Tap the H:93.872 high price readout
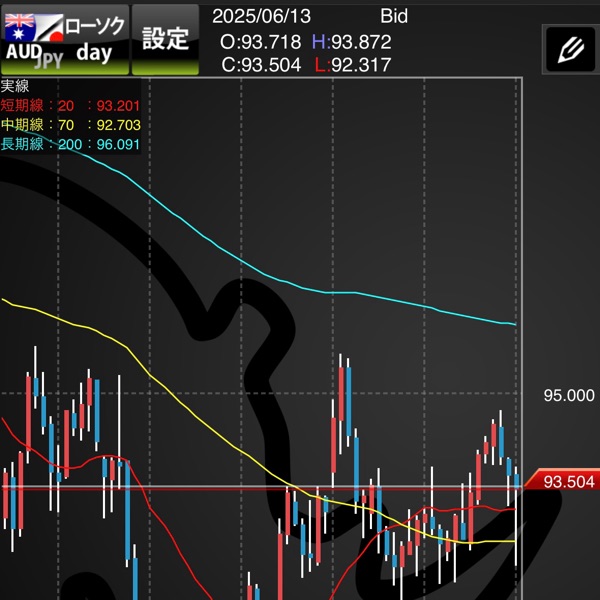The height and width of the screenshot is (600, 600). (352, 42)
